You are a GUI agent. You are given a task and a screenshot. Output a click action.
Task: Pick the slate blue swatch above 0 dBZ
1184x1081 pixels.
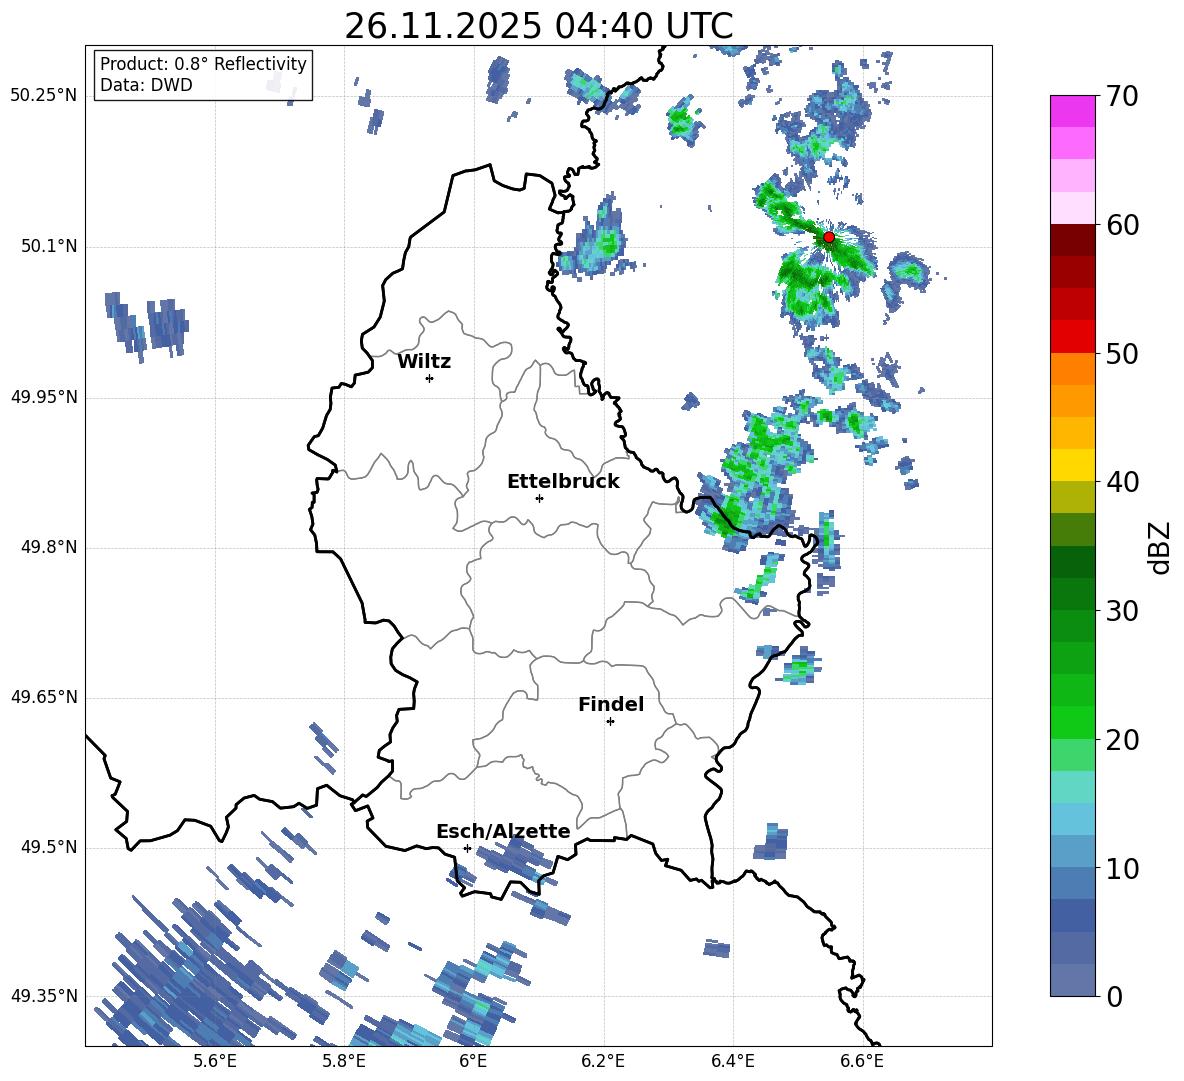pyautogui.click(x=1072, y=980)
